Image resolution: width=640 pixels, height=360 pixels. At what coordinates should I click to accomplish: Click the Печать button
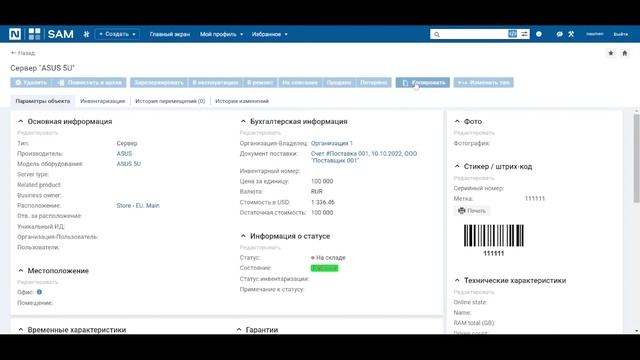[472, 211]
